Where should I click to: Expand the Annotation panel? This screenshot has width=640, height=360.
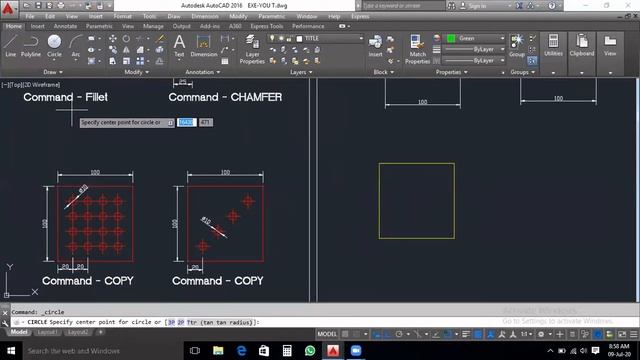(203, 72)
